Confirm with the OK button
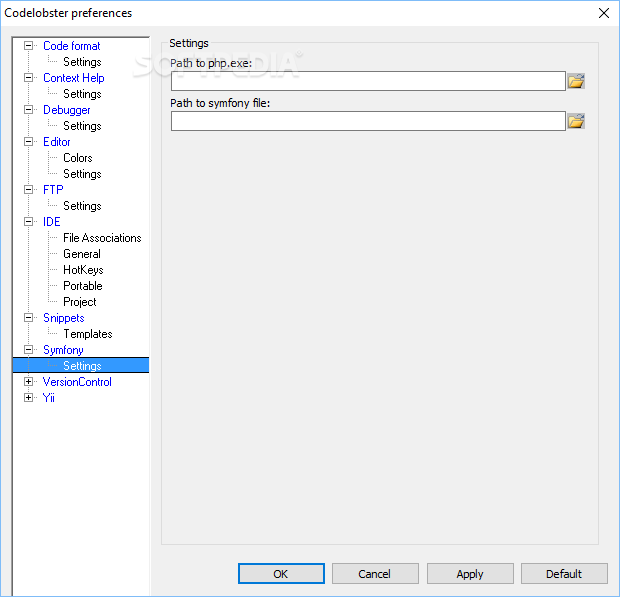The width and height of the screenshot is (620, 597). (281, 574)
